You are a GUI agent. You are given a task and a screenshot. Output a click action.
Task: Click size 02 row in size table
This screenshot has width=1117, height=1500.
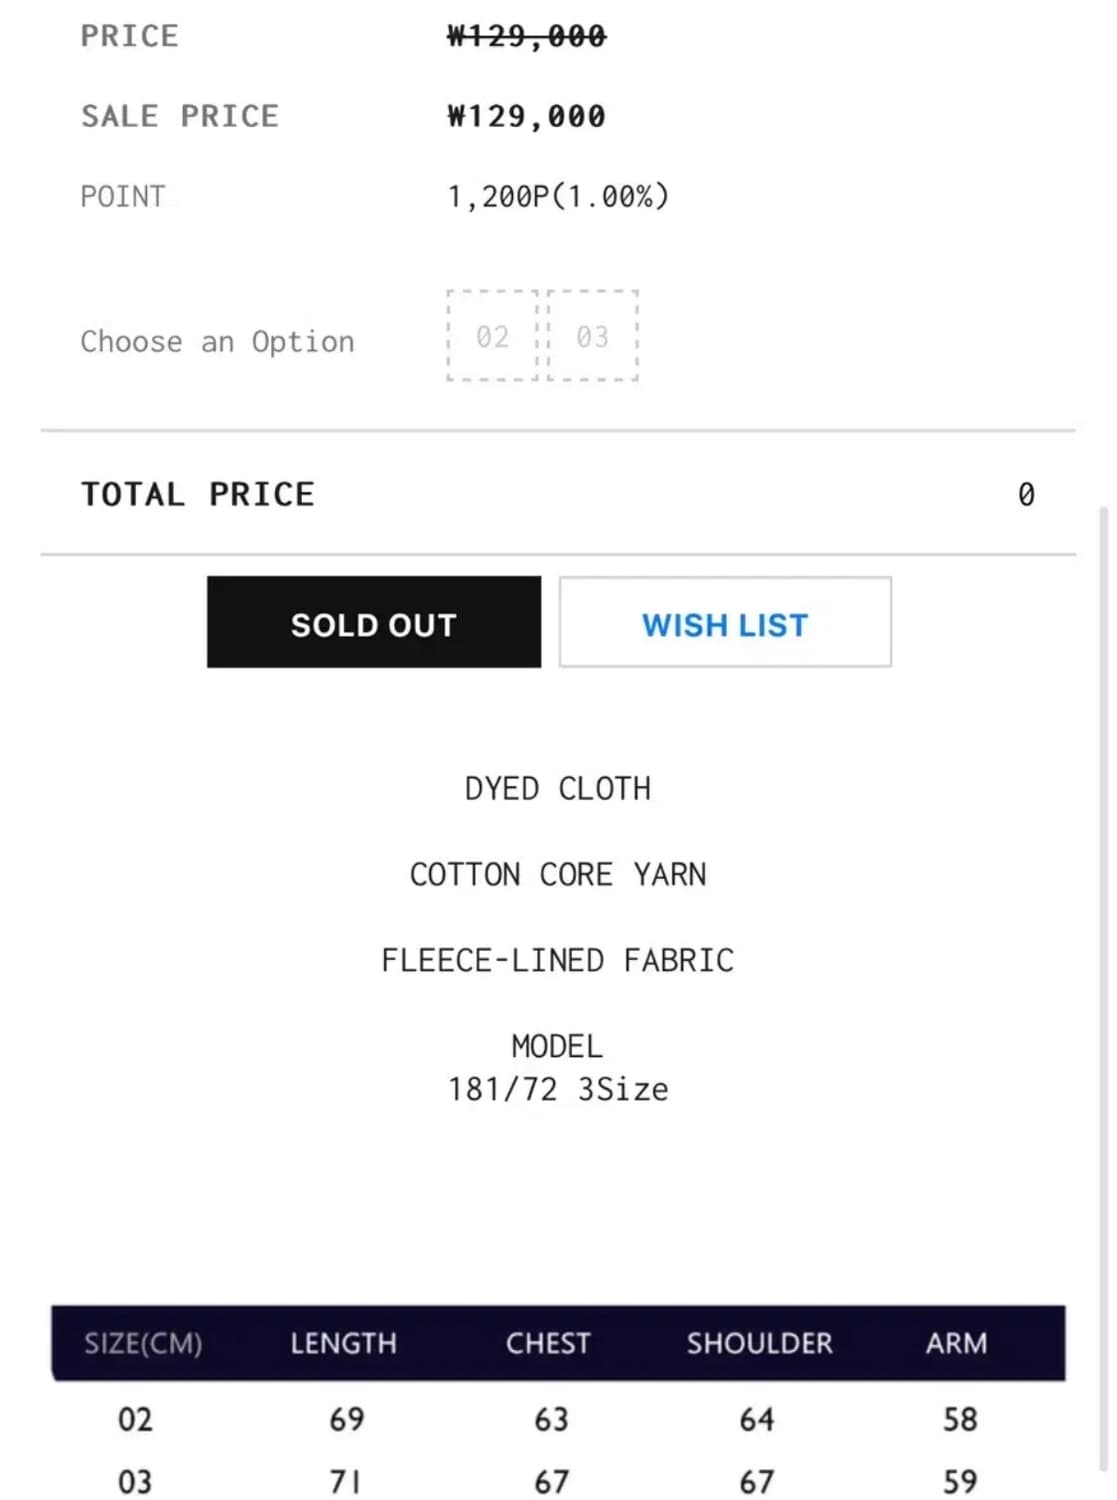coord(135,1419)
